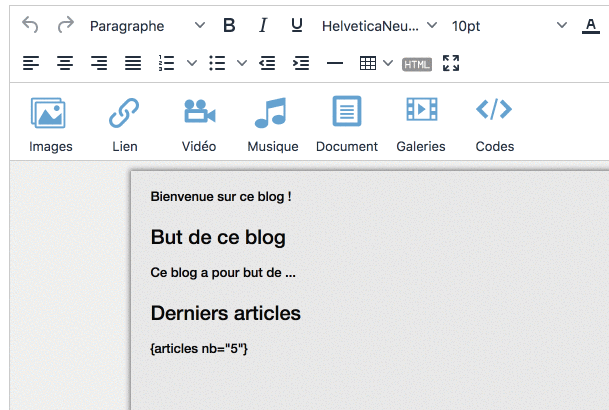
Task: Expand the table insert dropdown arrow
Action: click(x=388, y=63)
